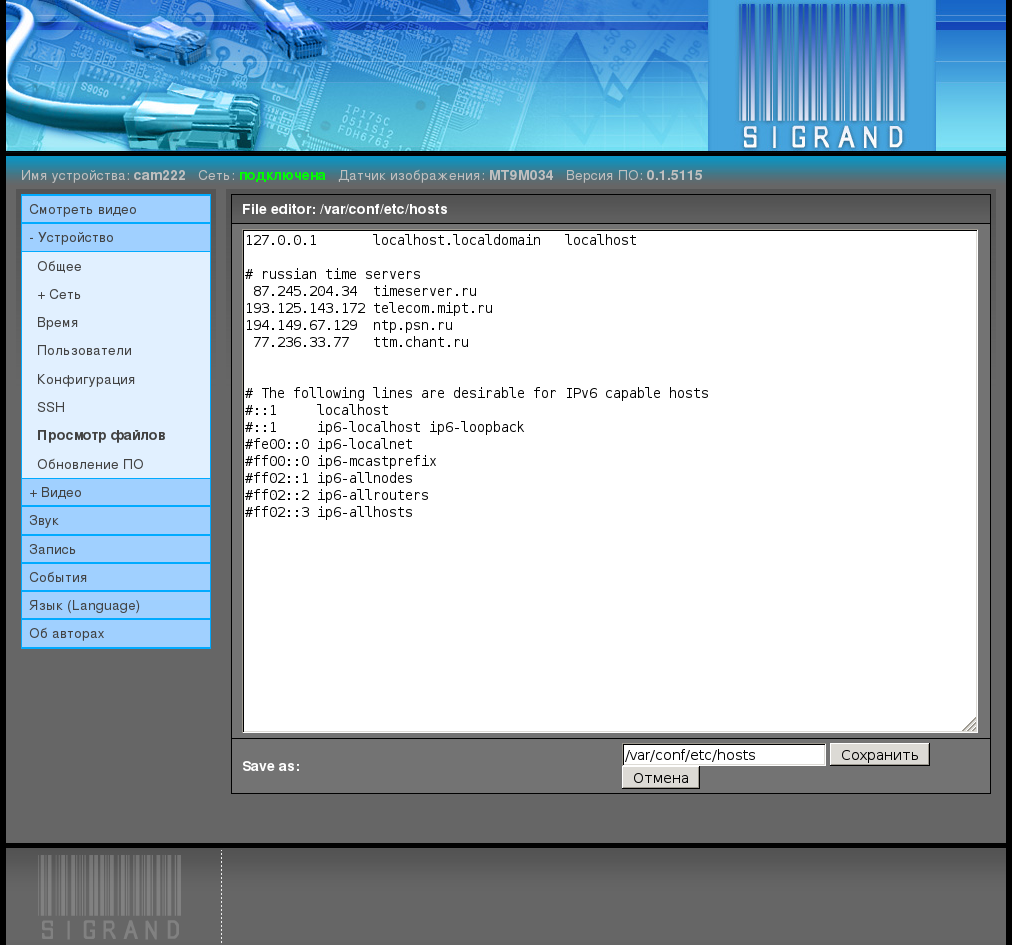Click the Отмена button
The width and height of the screenshot is (1012, 945).
tap(660, 778)
